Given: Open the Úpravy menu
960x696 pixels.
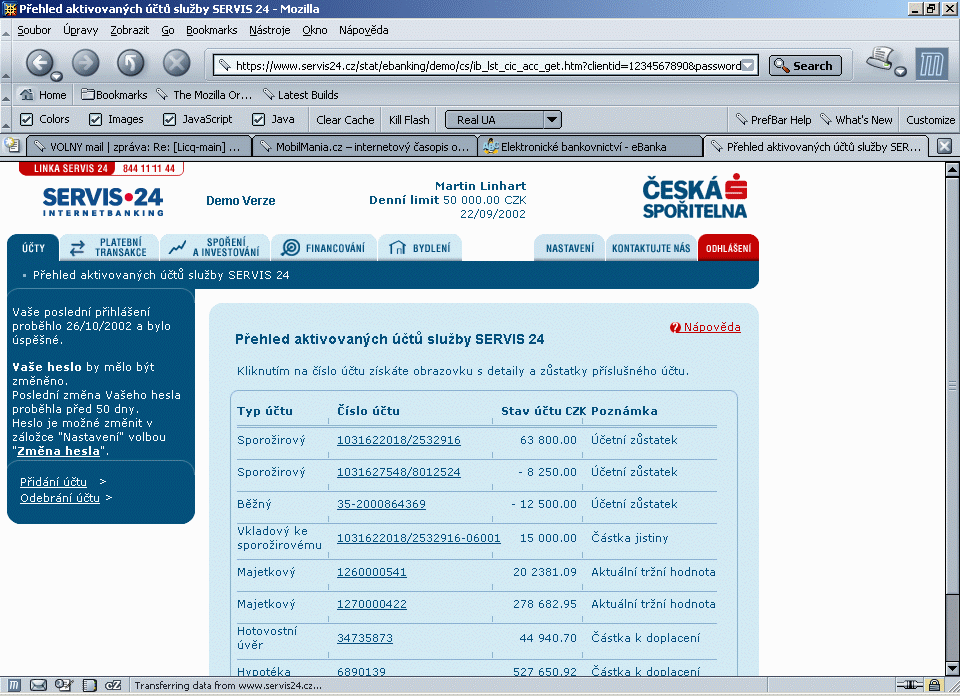Looking at the screenshot, I should 81,30.
